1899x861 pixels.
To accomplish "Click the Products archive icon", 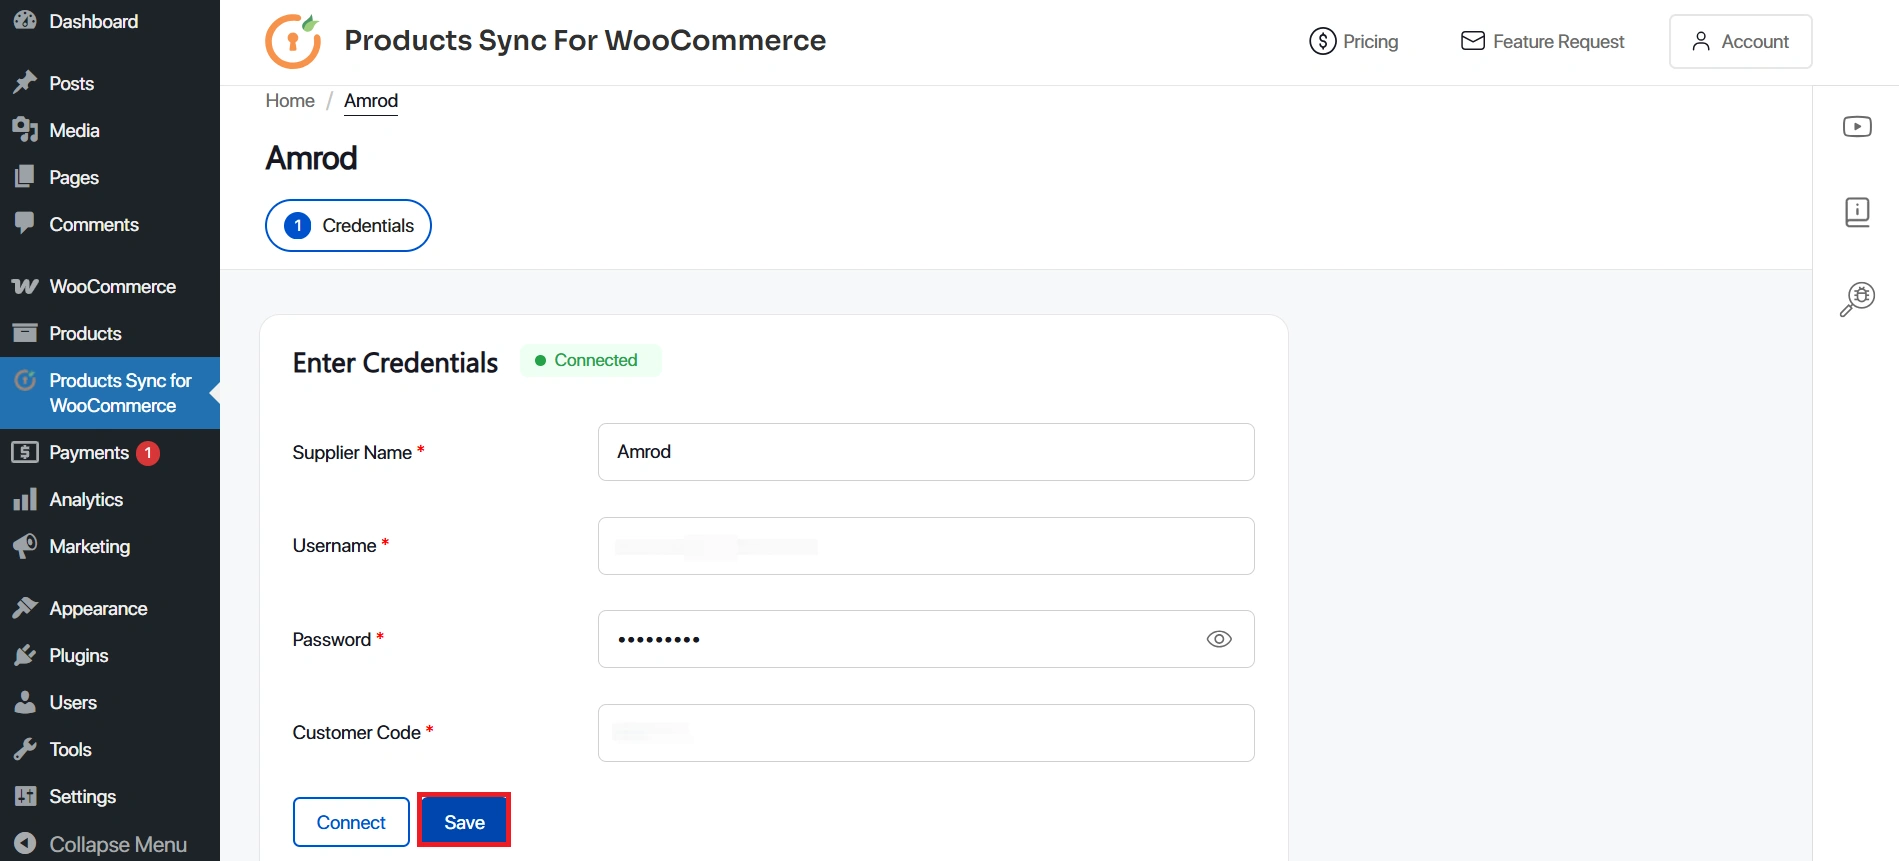I will [x=25, y=333].
